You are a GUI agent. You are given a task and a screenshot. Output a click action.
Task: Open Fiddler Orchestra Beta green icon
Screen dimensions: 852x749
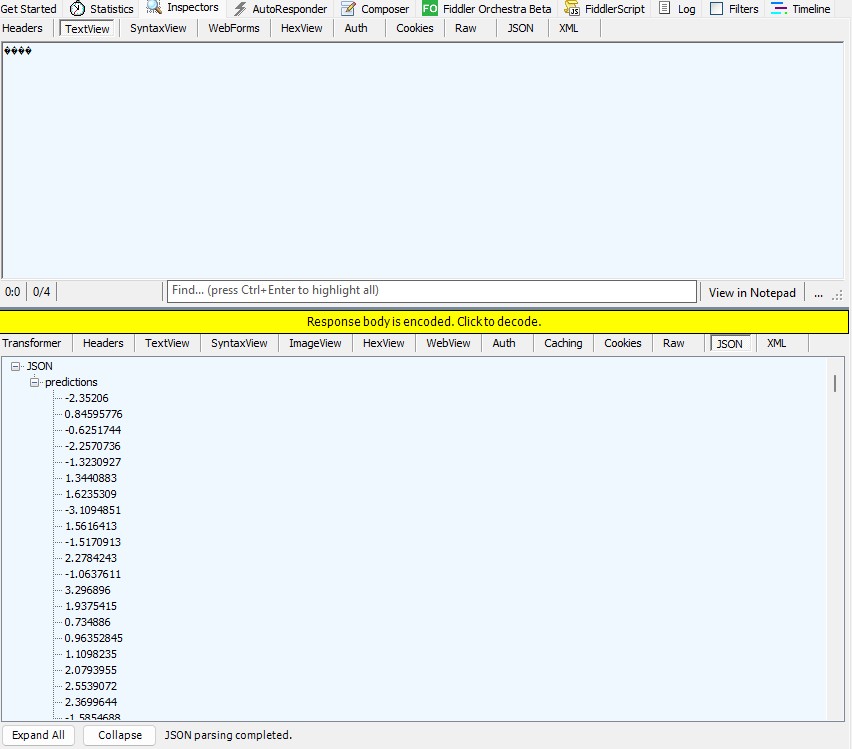click(430, 9)
